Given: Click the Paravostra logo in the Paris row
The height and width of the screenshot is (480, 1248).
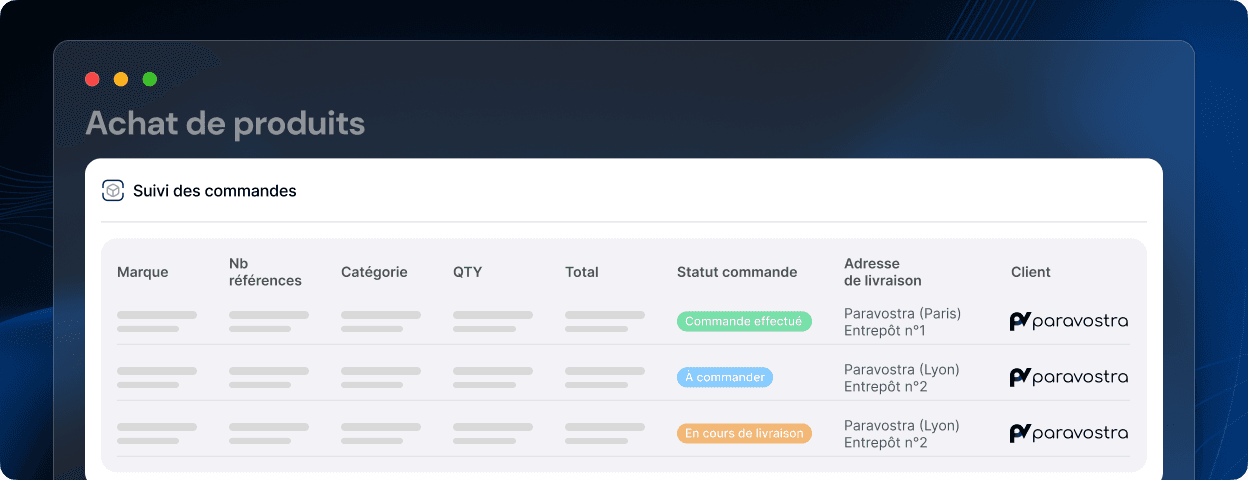Looking at the screenshot, I should 1069,321.
